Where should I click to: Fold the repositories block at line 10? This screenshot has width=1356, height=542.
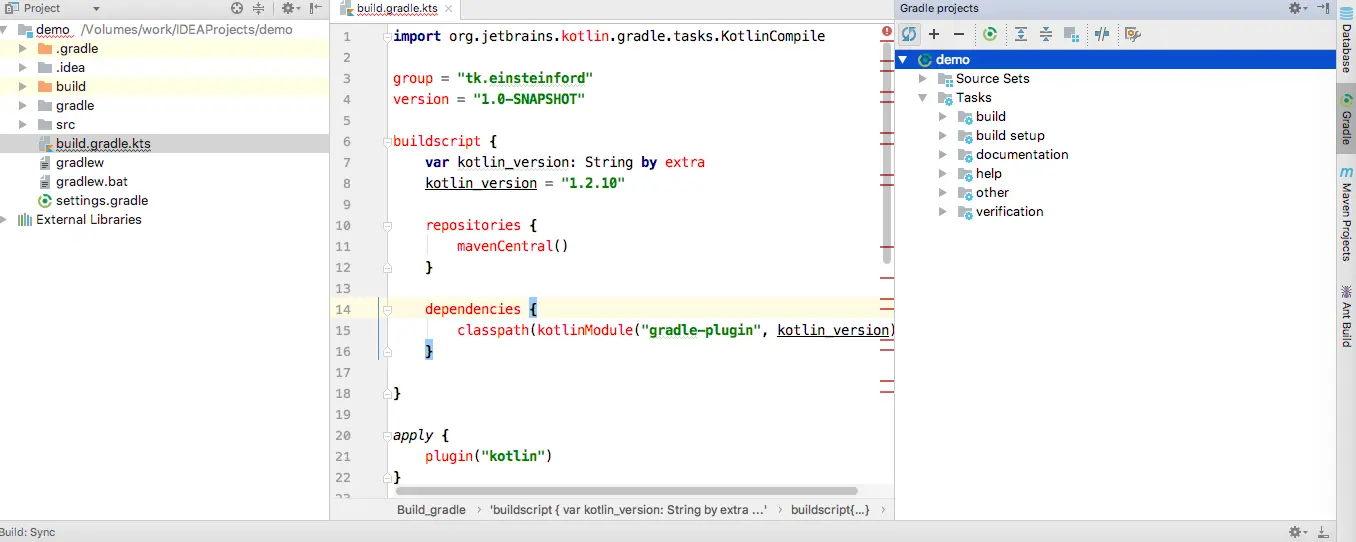click(x=385, y=225)
